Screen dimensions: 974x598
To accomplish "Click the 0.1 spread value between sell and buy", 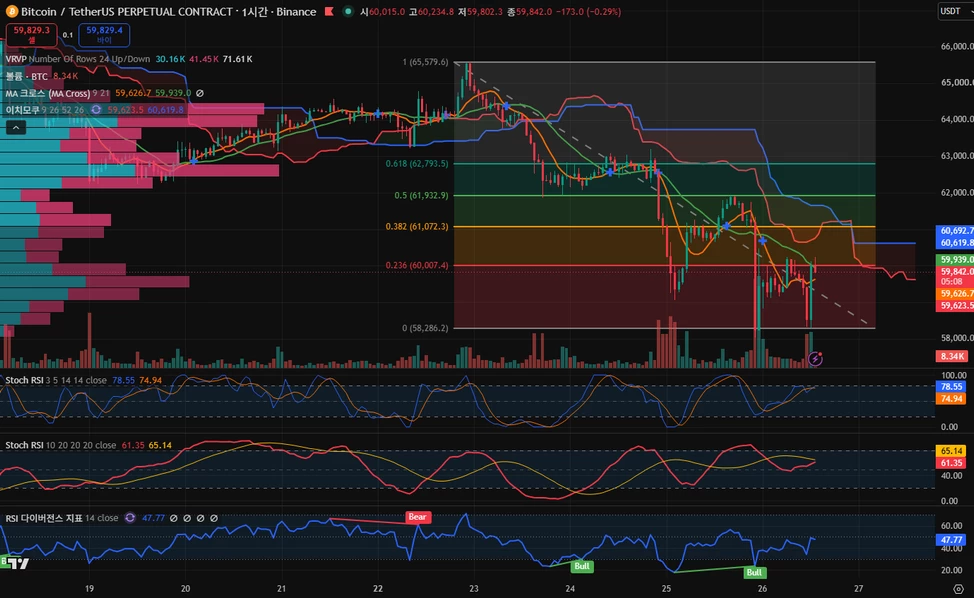I will tap(68, 35).
